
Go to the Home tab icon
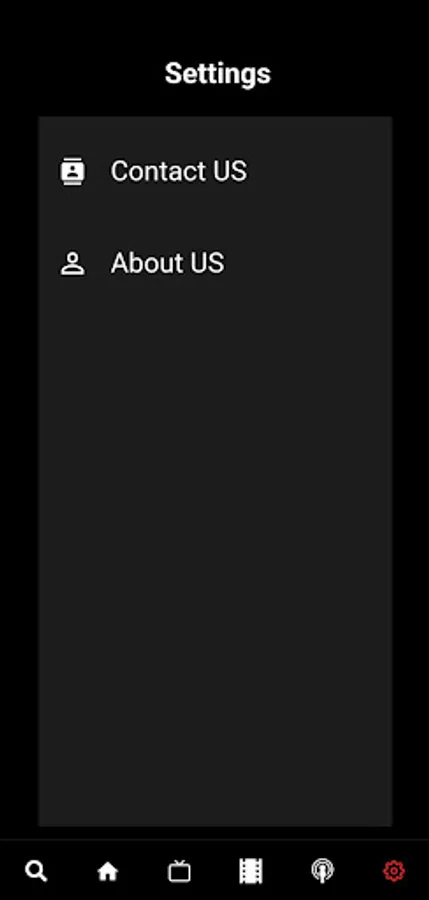tap(107, 871)
